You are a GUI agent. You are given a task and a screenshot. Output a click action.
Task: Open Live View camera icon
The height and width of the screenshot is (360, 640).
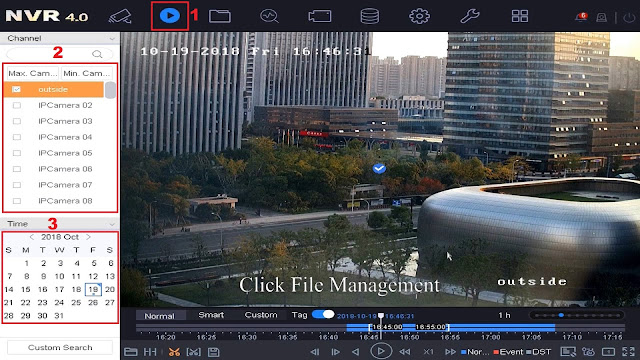point(120,16)
